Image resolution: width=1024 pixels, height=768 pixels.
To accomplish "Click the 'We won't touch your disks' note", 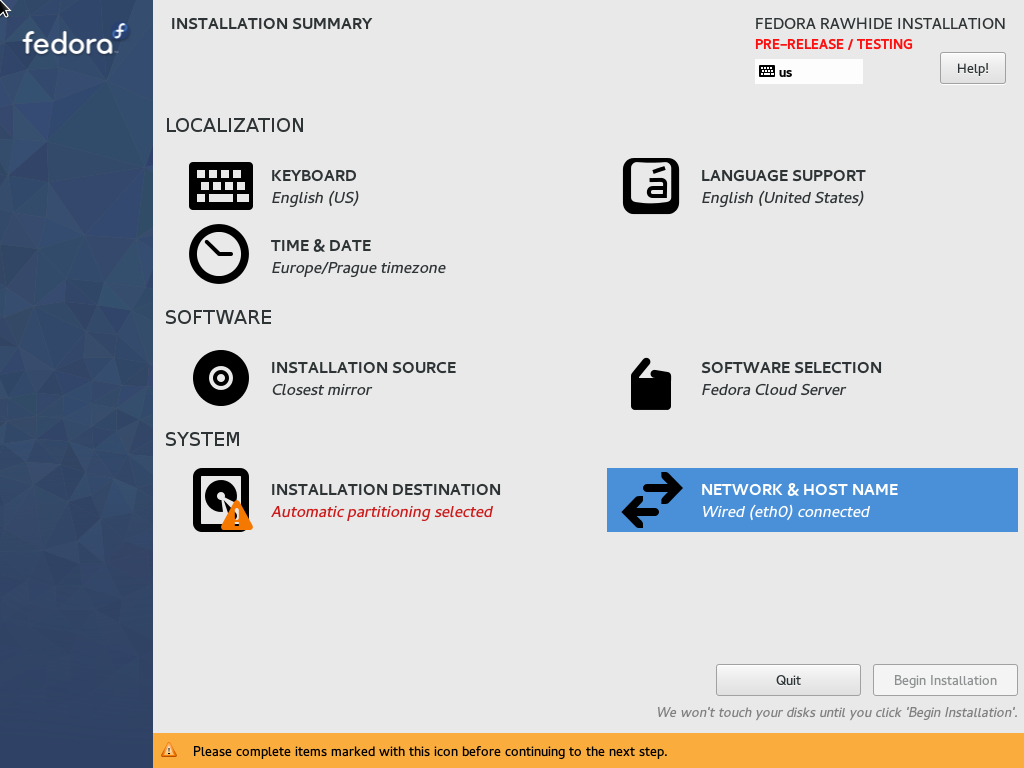I will click(x=837, y=712).
